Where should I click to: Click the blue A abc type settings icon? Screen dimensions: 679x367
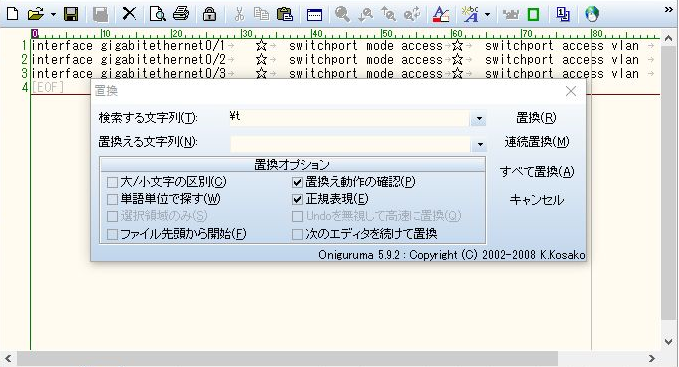(x=471, y=14)
